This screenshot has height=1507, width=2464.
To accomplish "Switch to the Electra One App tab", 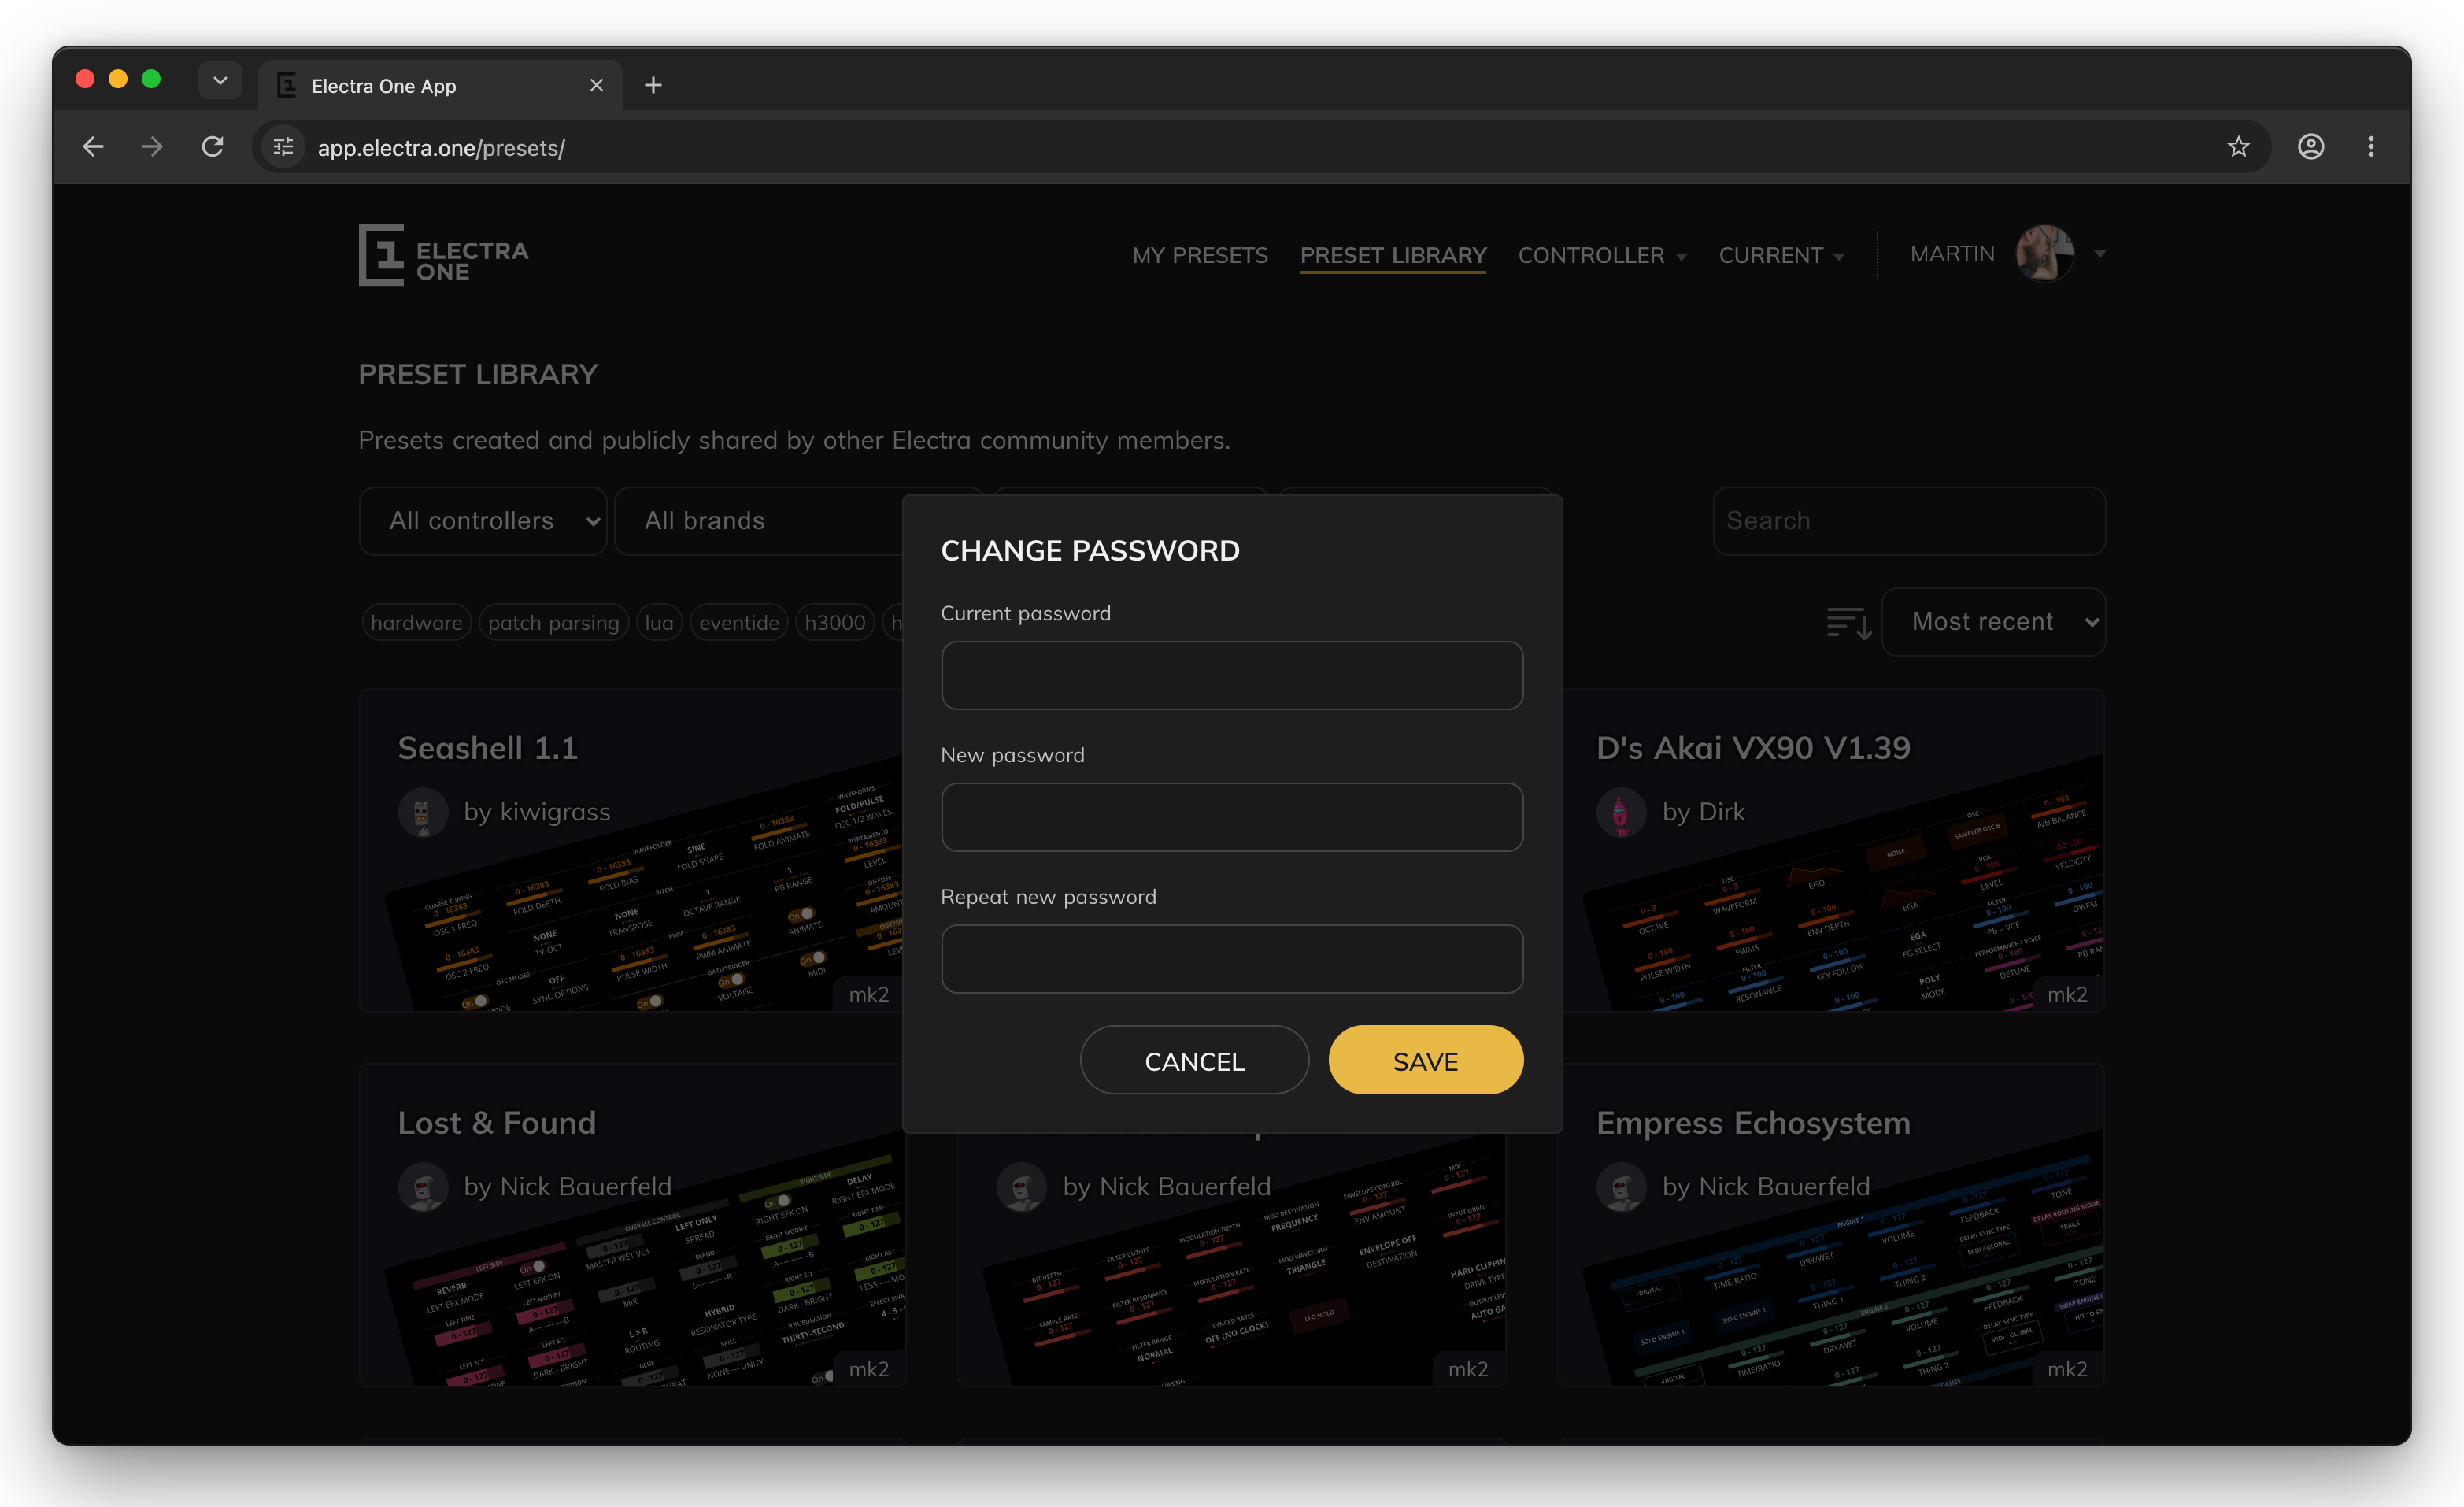I will (440, 85).
